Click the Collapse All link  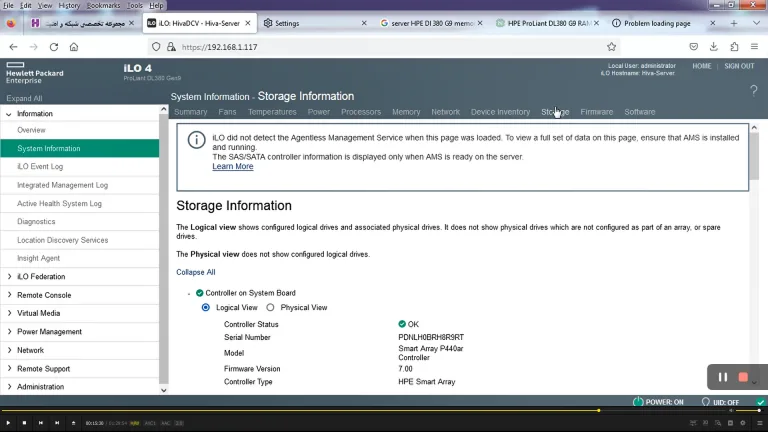(195, 272)
